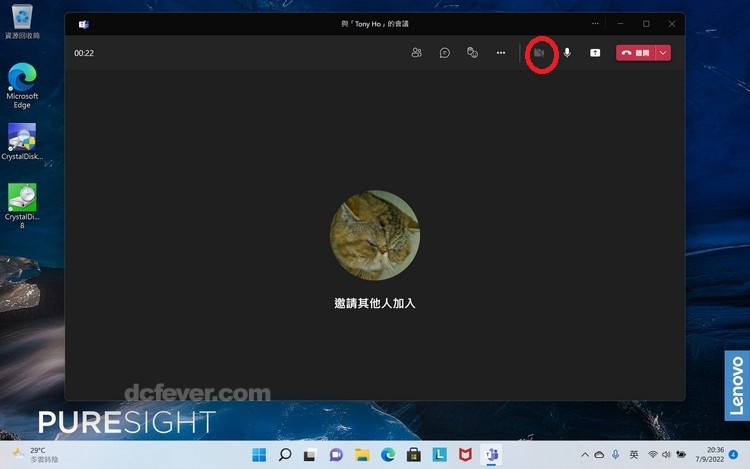Screen dimensions: 750x469
Task: Open the taskbar Chat app
Action: tap(336, 455)
